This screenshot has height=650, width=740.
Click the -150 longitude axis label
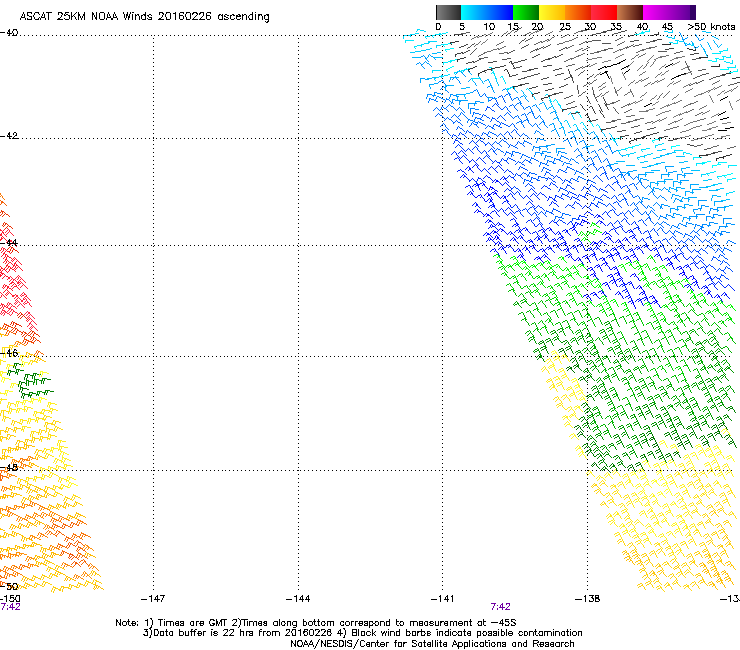click(10, 599)
